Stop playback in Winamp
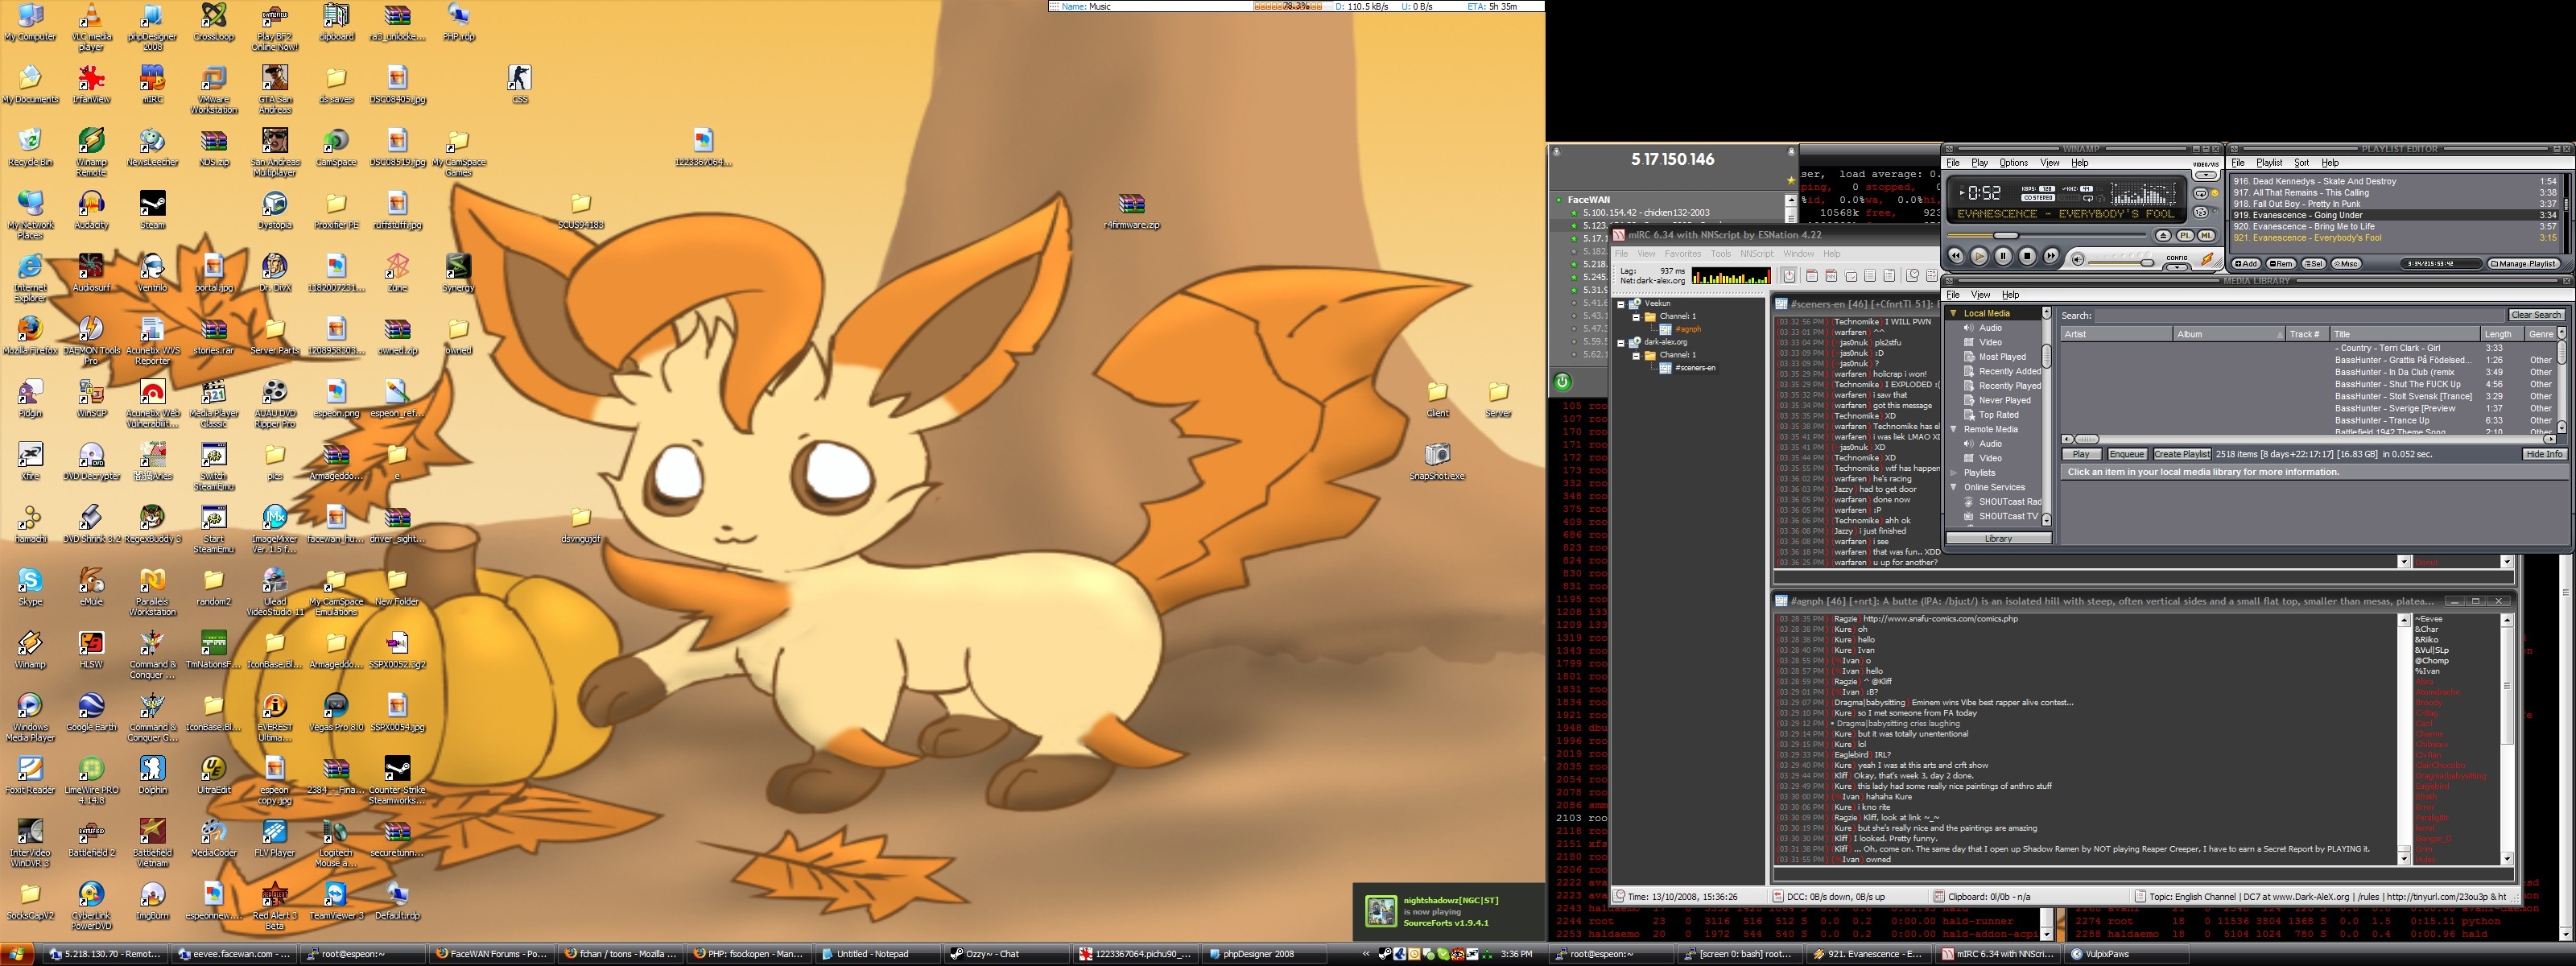Viewport: 2576px width, 966px height. (x=2028, y=256)
